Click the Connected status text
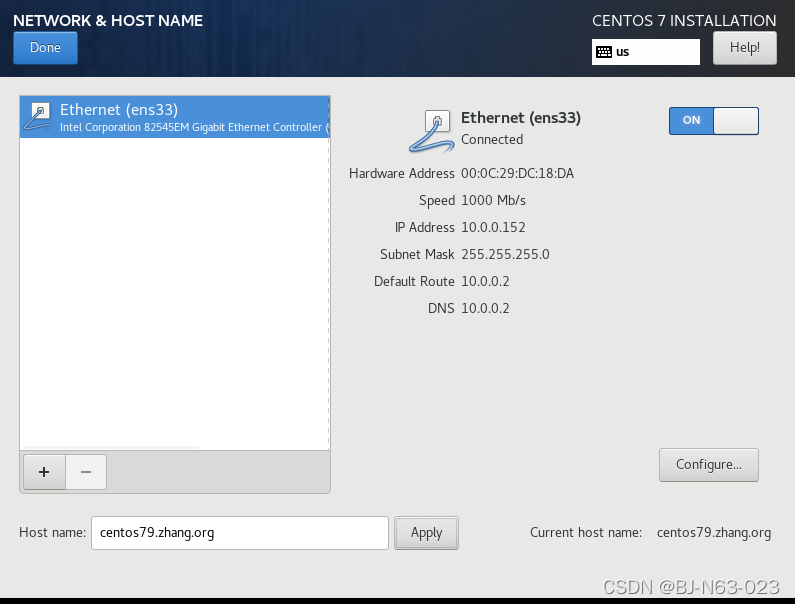The width and height of the screenshot is (795, 604). click(492, 139)
